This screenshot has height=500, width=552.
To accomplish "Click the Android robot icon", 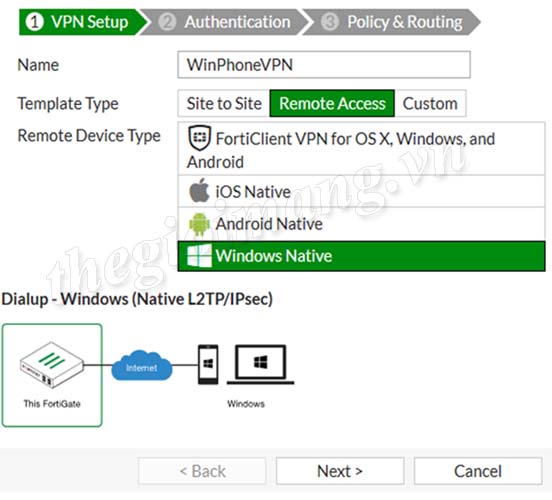I will [x=199, y=224].
